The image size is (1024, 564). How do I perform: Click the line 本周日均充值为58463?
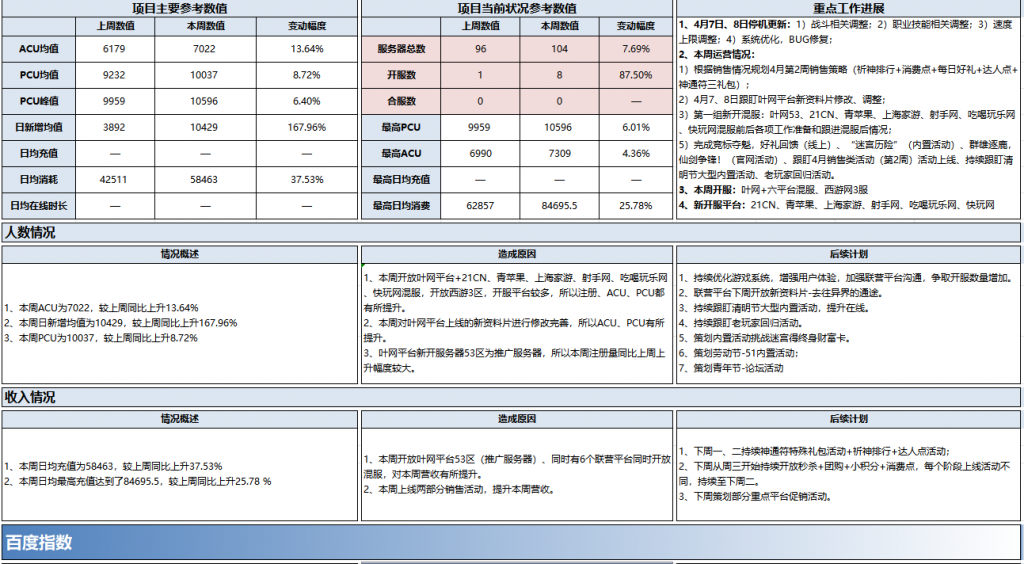(113, 467)
